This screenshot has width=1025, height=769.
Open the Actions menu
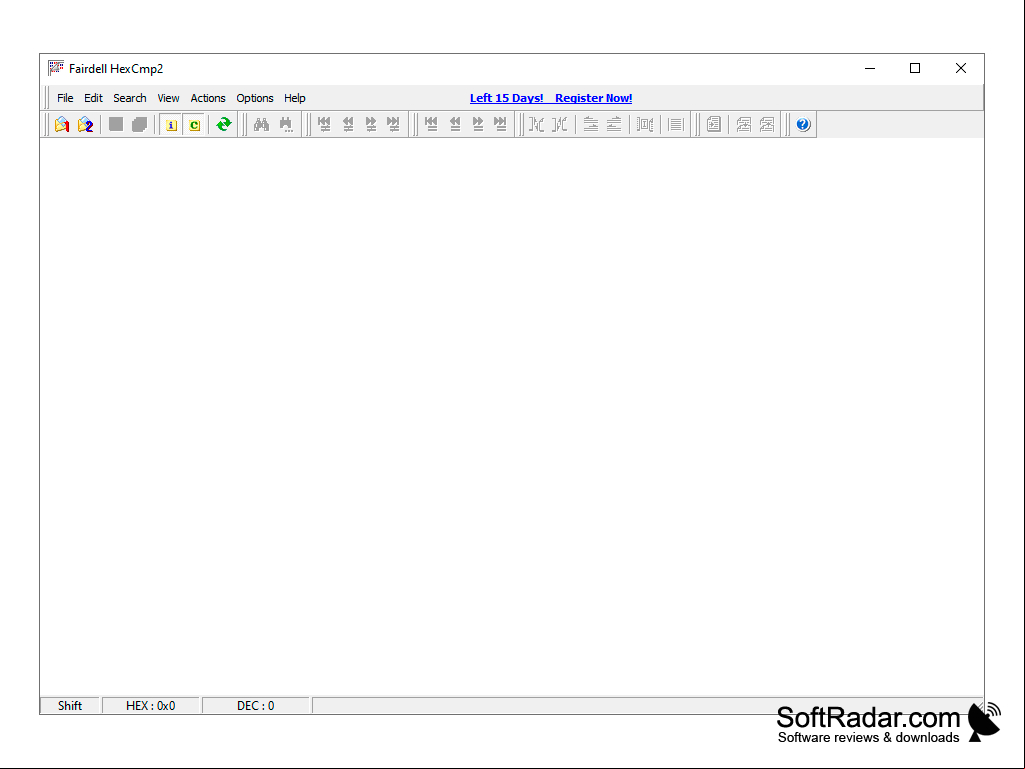pos(208,98)
